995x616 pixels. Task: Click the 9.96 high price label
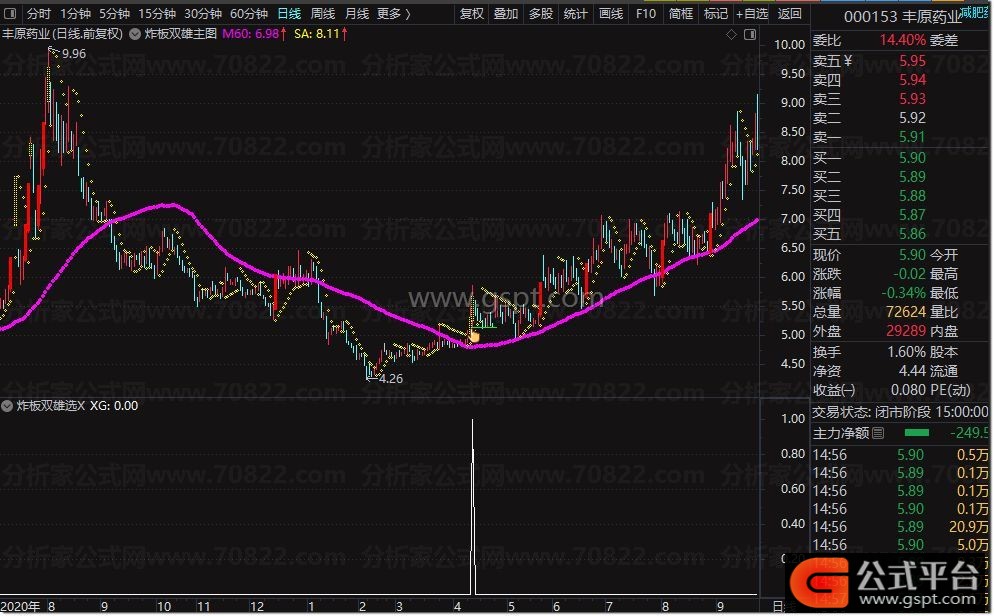coord(74,54)
